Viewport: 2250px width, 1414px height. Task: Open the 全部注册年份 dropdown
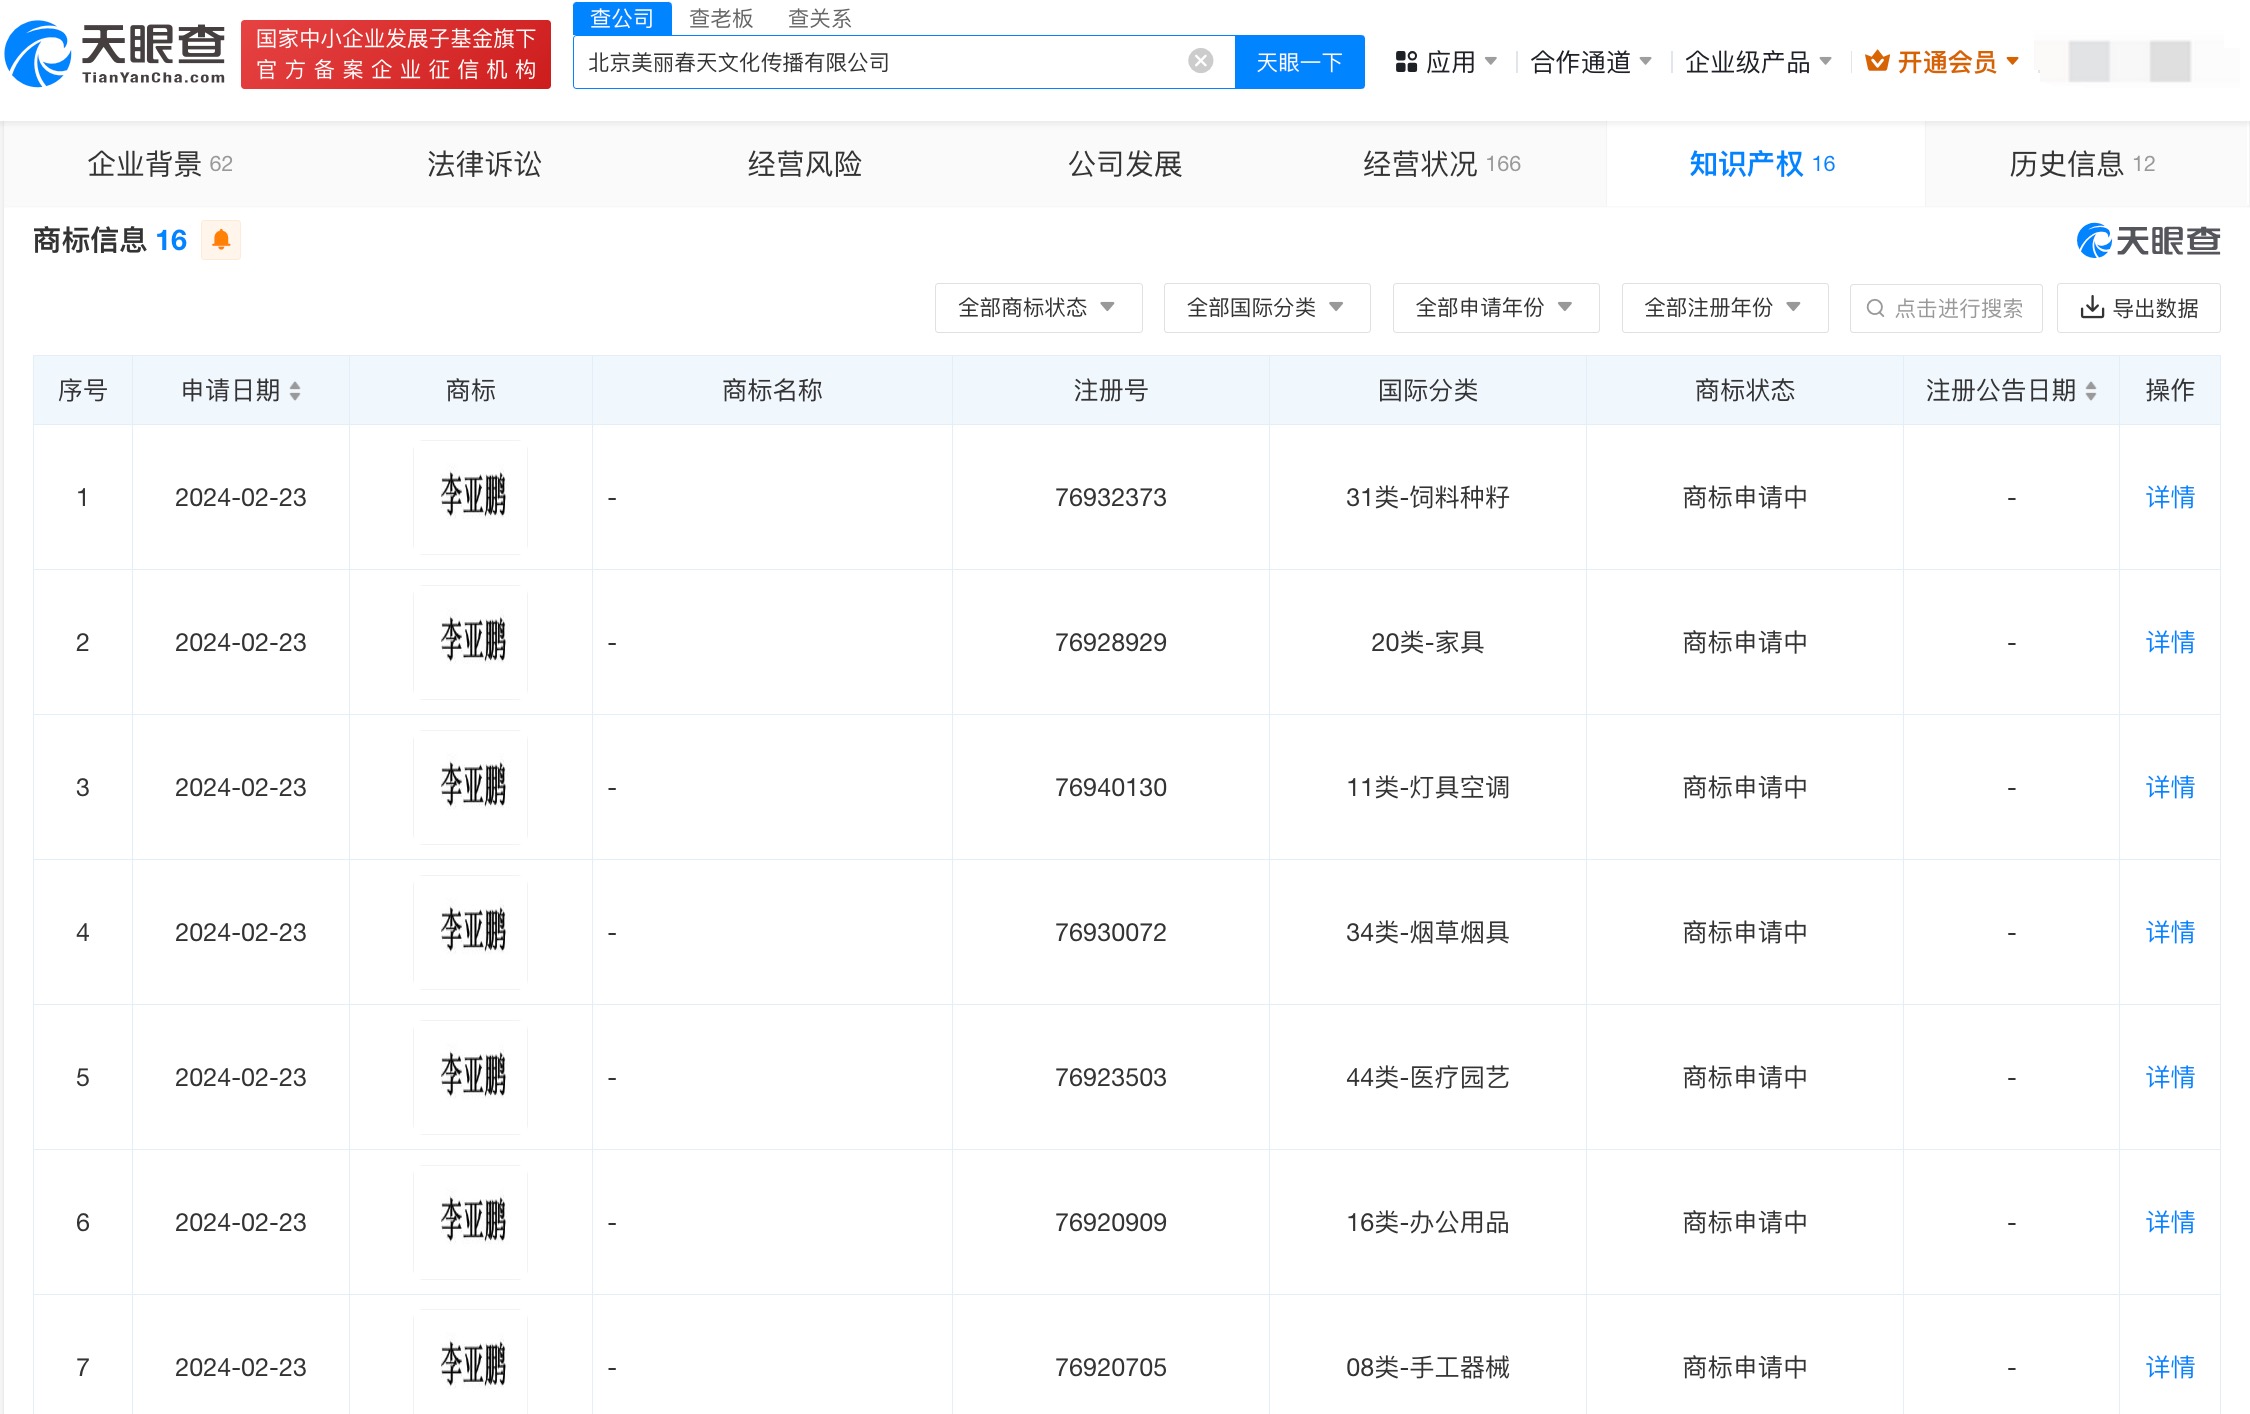1724,308
